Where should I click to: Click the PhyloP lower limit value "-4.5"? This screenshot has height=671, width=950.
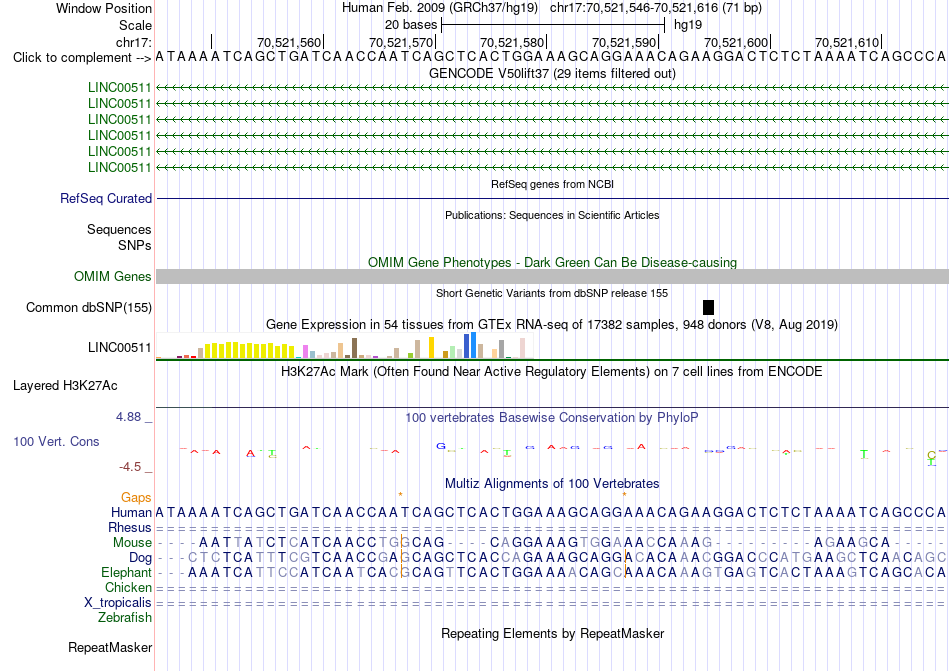(x=130, y=466)
